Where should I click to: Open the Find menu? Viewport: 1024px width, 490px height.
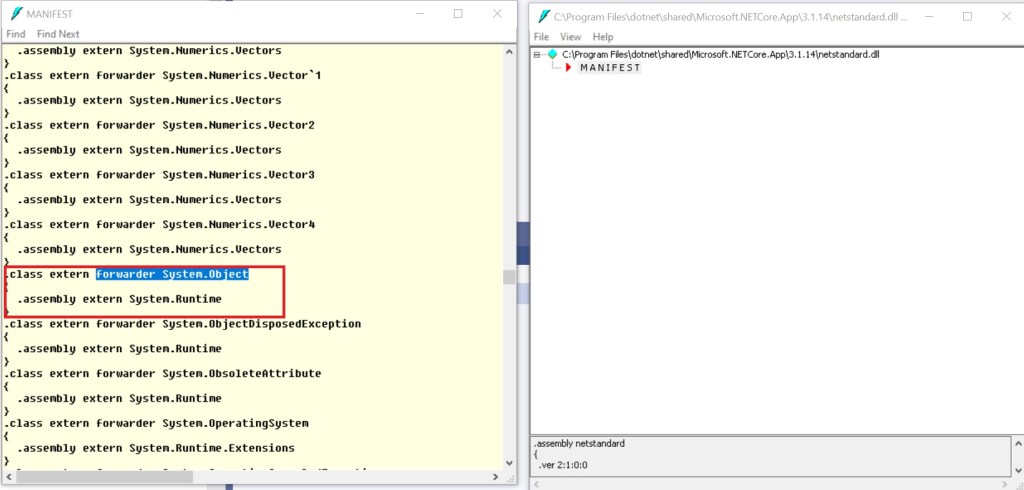(16, 34)
